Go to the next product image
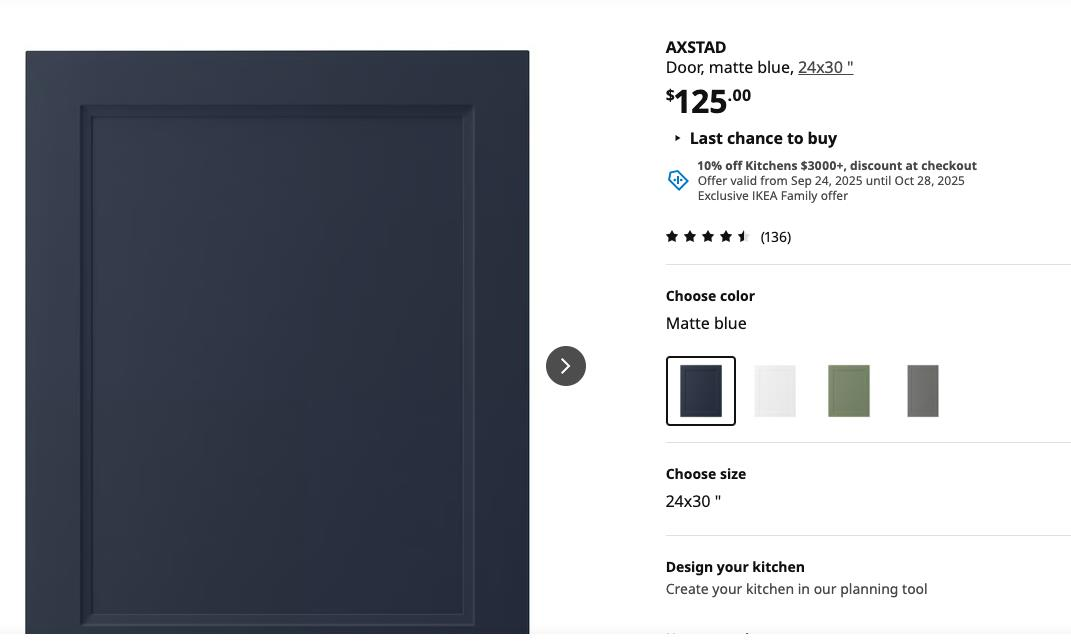 point(566,366)
